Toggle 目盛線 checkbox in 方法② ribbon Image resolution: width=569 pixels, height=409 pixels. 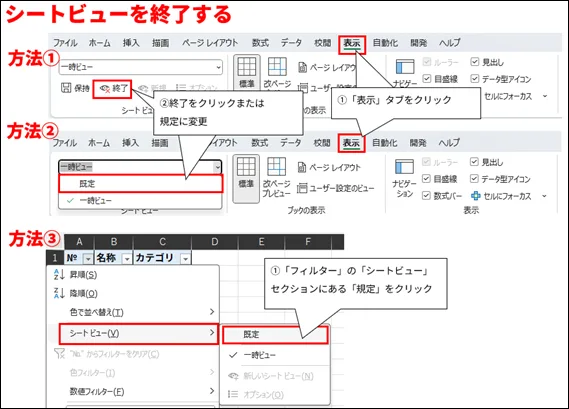pyautogui.click(x=426, y=179)
